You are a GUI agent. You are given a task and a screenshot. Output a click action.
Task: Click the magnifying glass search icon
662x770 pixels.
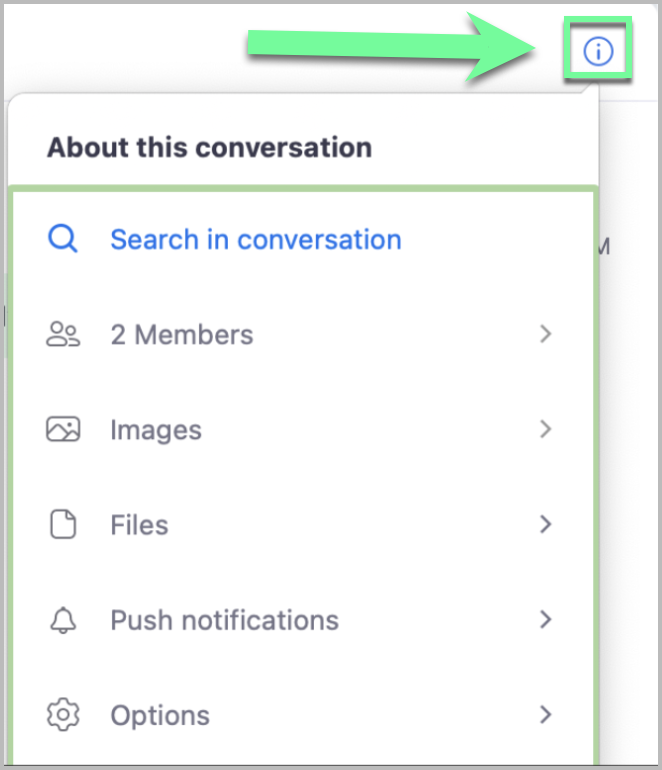point(63,239)
